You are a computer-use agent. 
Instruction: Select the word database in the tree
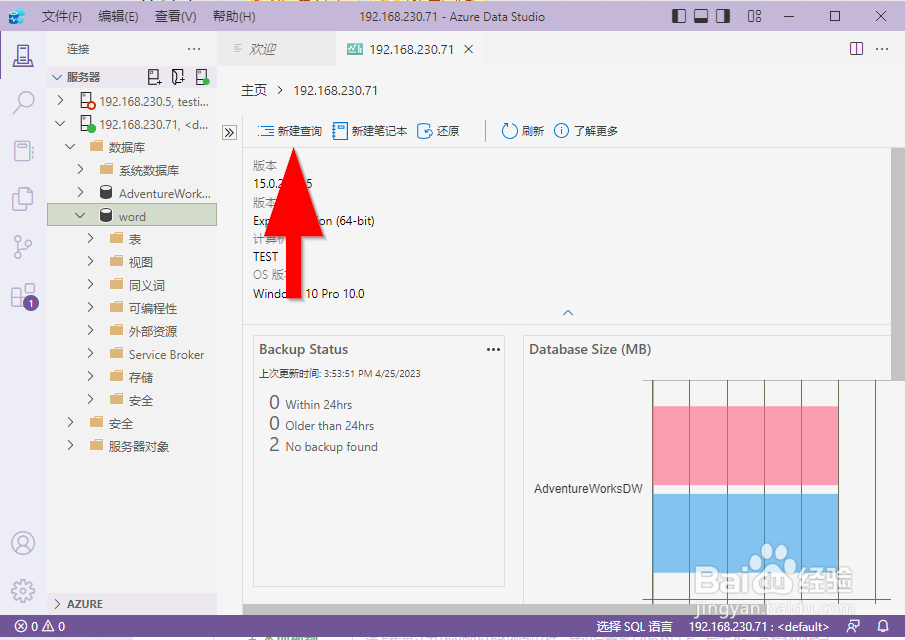pyautogui.click(x=130, y=215)
